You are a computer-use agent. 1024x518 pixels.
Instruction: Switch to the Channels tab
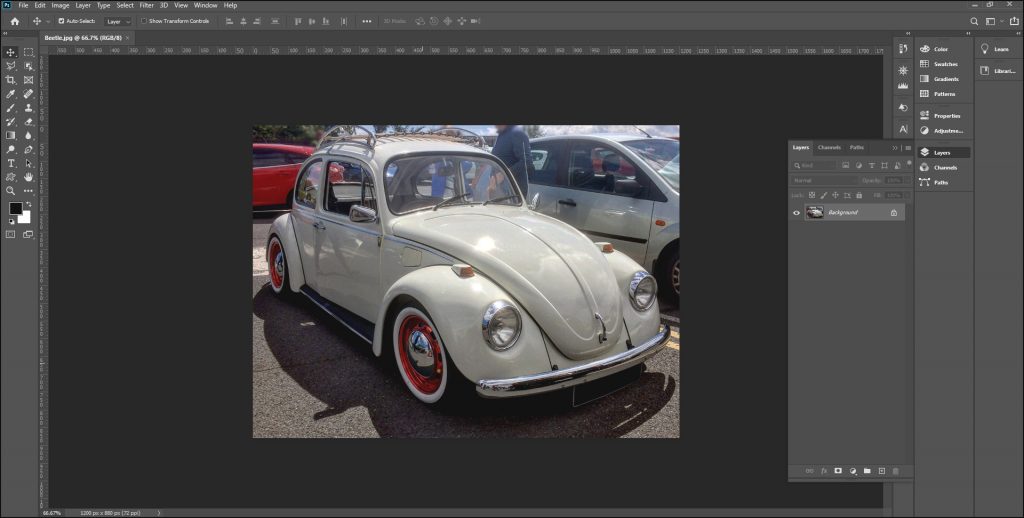click(829, 148)
